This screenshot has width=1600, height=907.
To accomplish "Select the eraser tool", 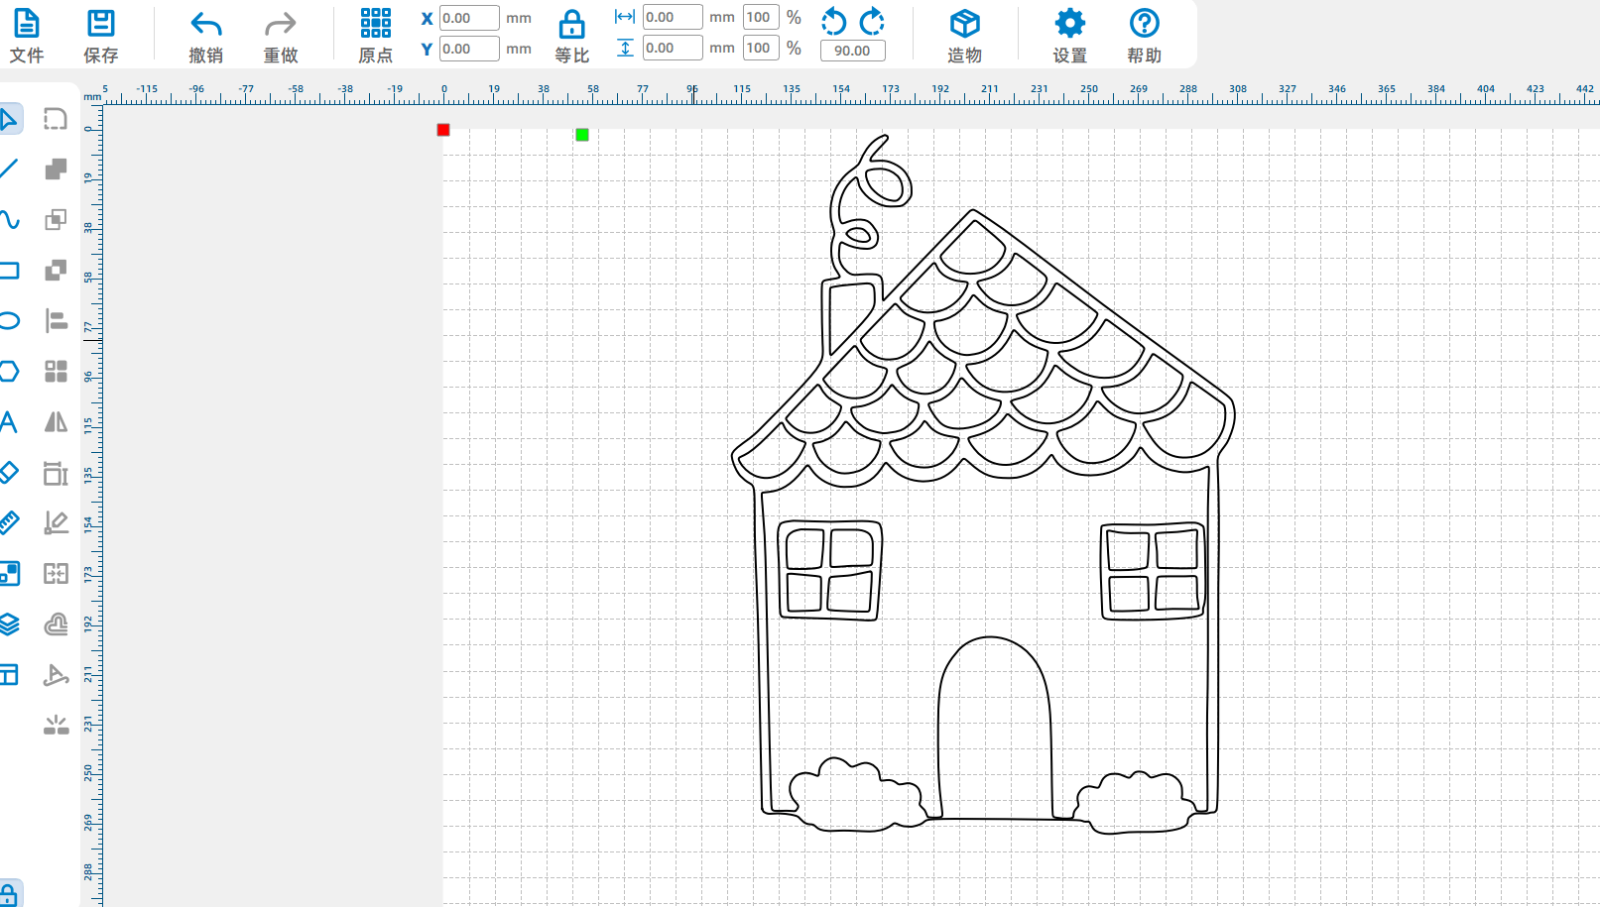I will pyautogui.click(x=9, y=472).
